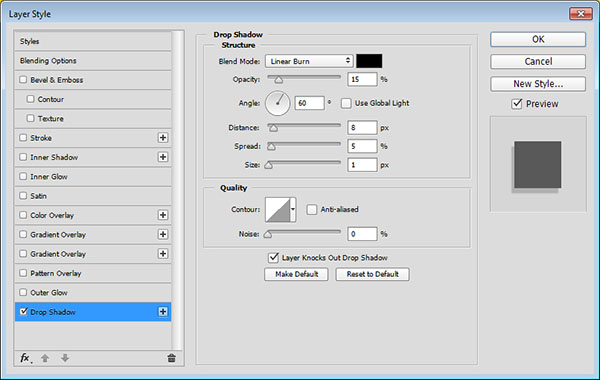Enable Use Global Light checkbox
The width and height of the screenshot is (600, 380).
pos(346,103)
